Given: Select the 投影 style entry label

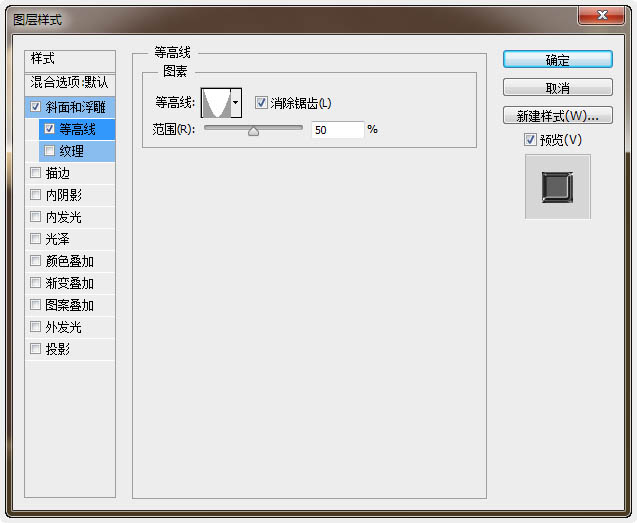Looking at the screenshot, I should click(57, 349).
